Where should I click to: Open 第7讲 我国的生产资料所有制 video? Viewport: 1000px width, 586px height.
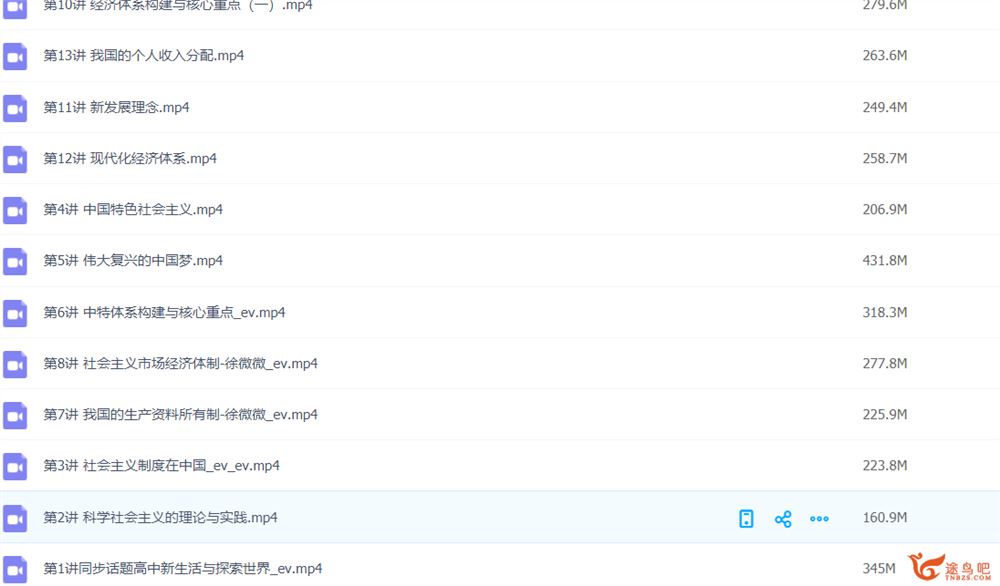point(180,414)
